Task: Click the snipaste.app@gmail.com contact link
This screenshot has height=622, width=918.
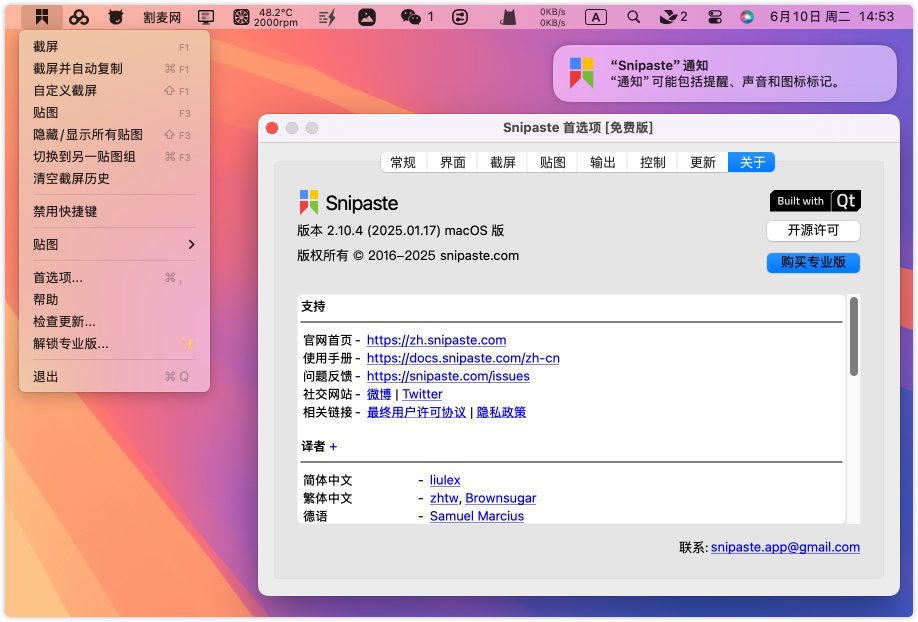Action: click(x=785, y=547)
